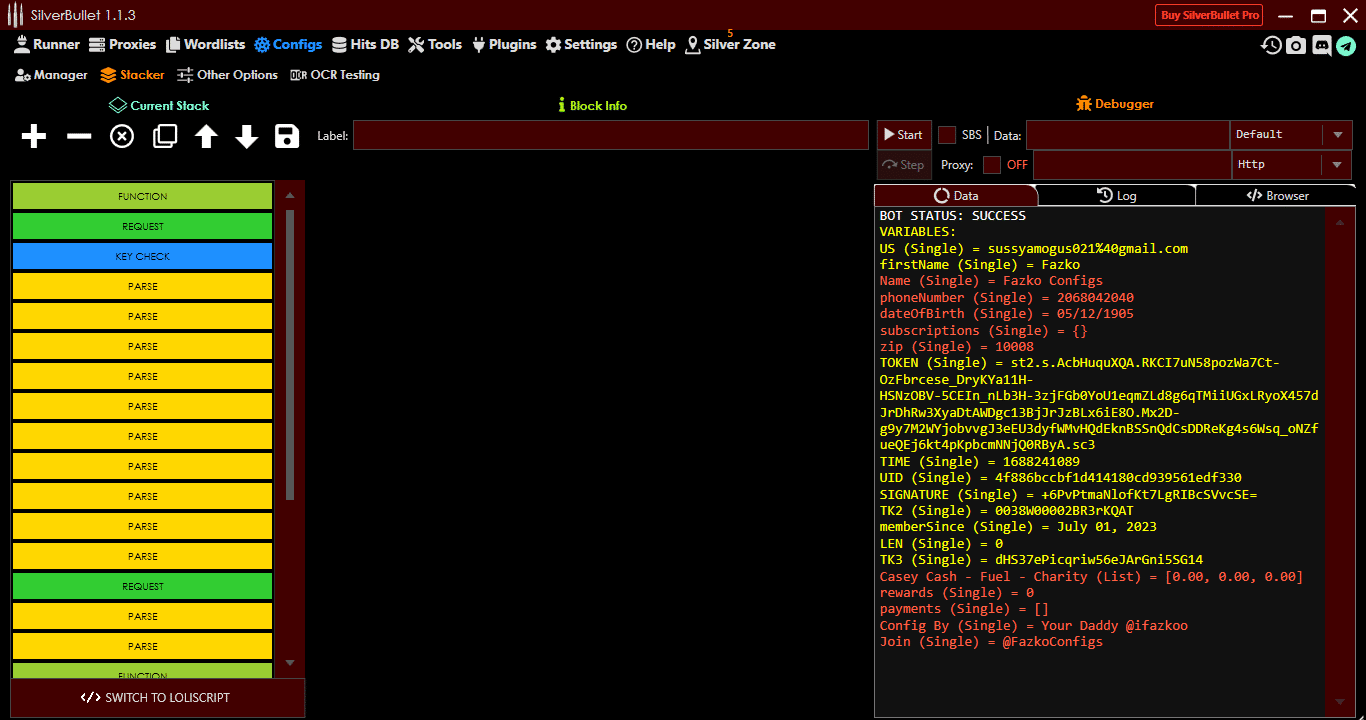Open the Telegram icon on the right
Image resolution: width=1366 pixels, height=720 pixels.
pyautogui.click(x=1346, y=46)
